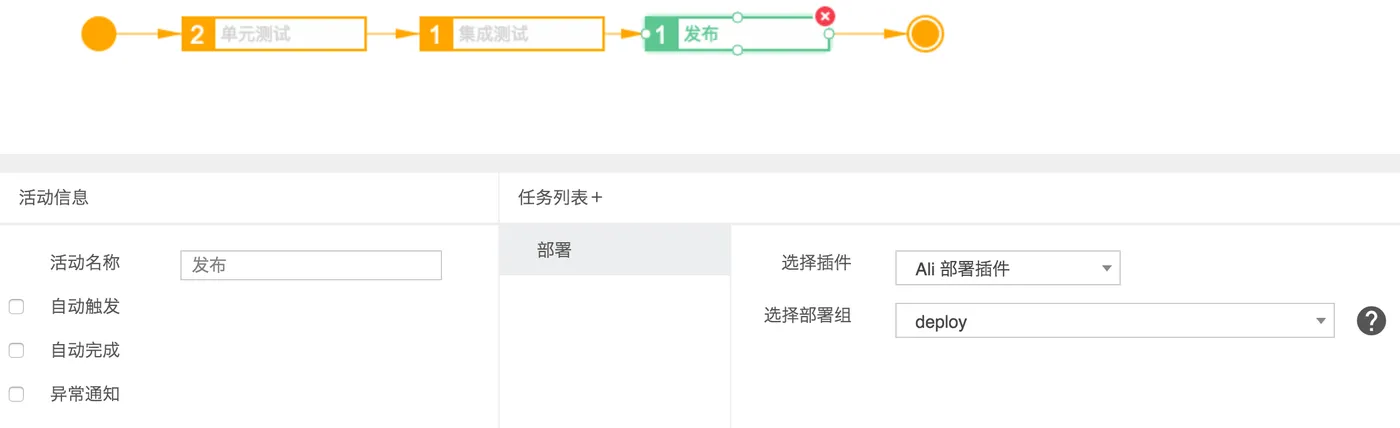1400x428 pixels.
Task: Open the help question mark icon
Action: pyautogui.click(x=1371, y=321)
